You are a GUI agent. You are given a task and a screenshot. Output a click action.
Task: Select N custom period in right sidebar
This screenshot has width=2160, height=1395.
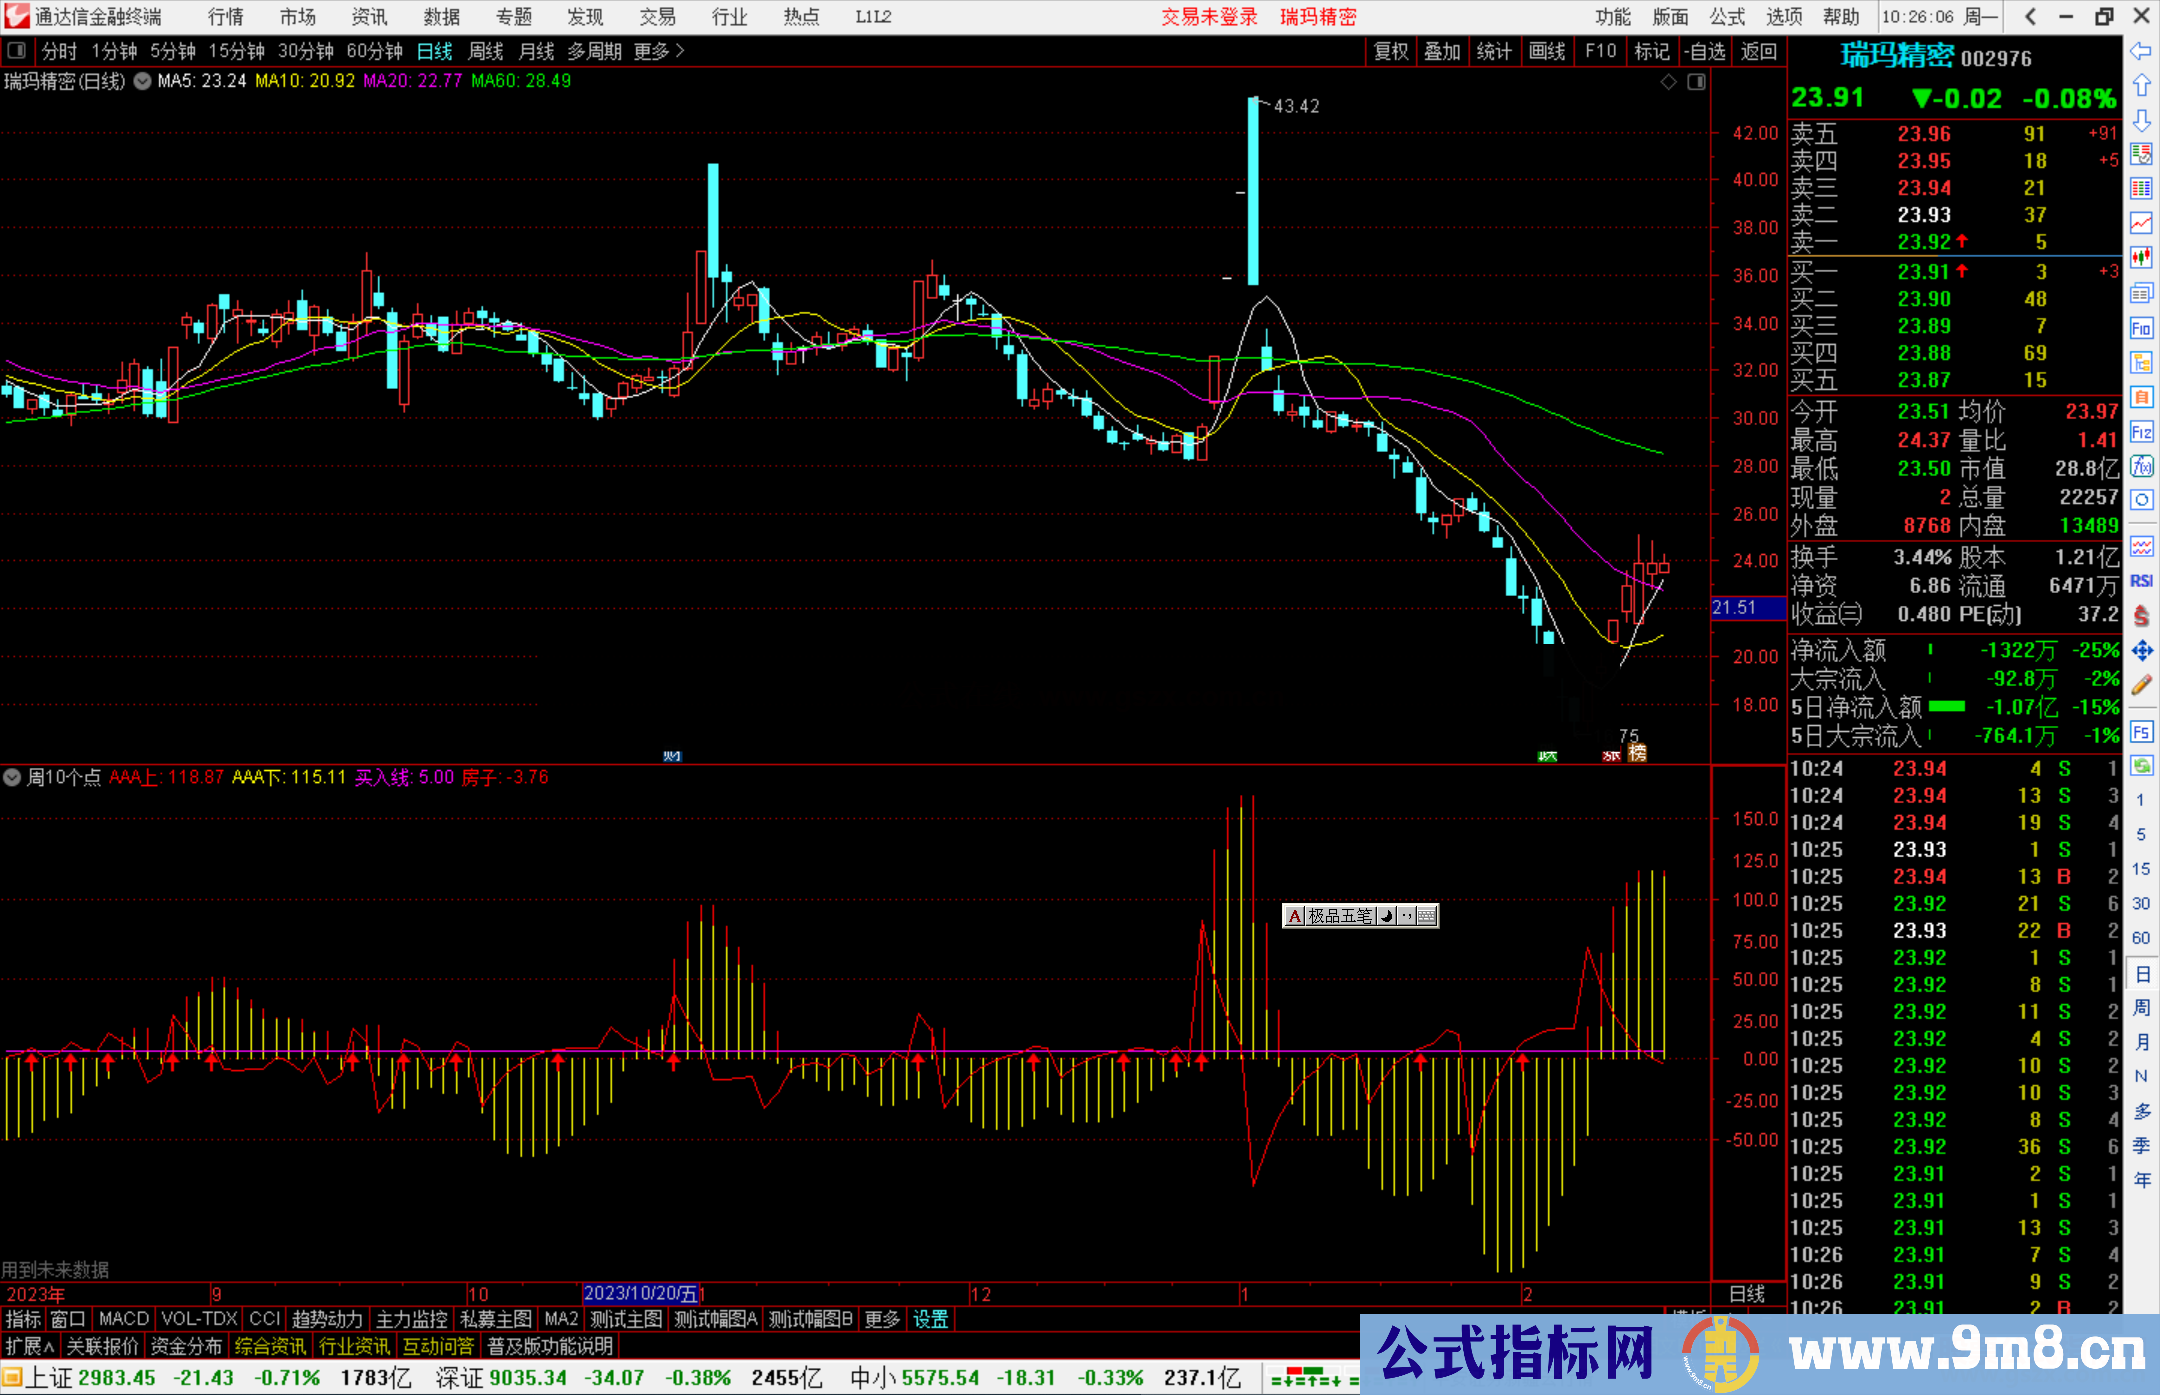[2141, 1076]
